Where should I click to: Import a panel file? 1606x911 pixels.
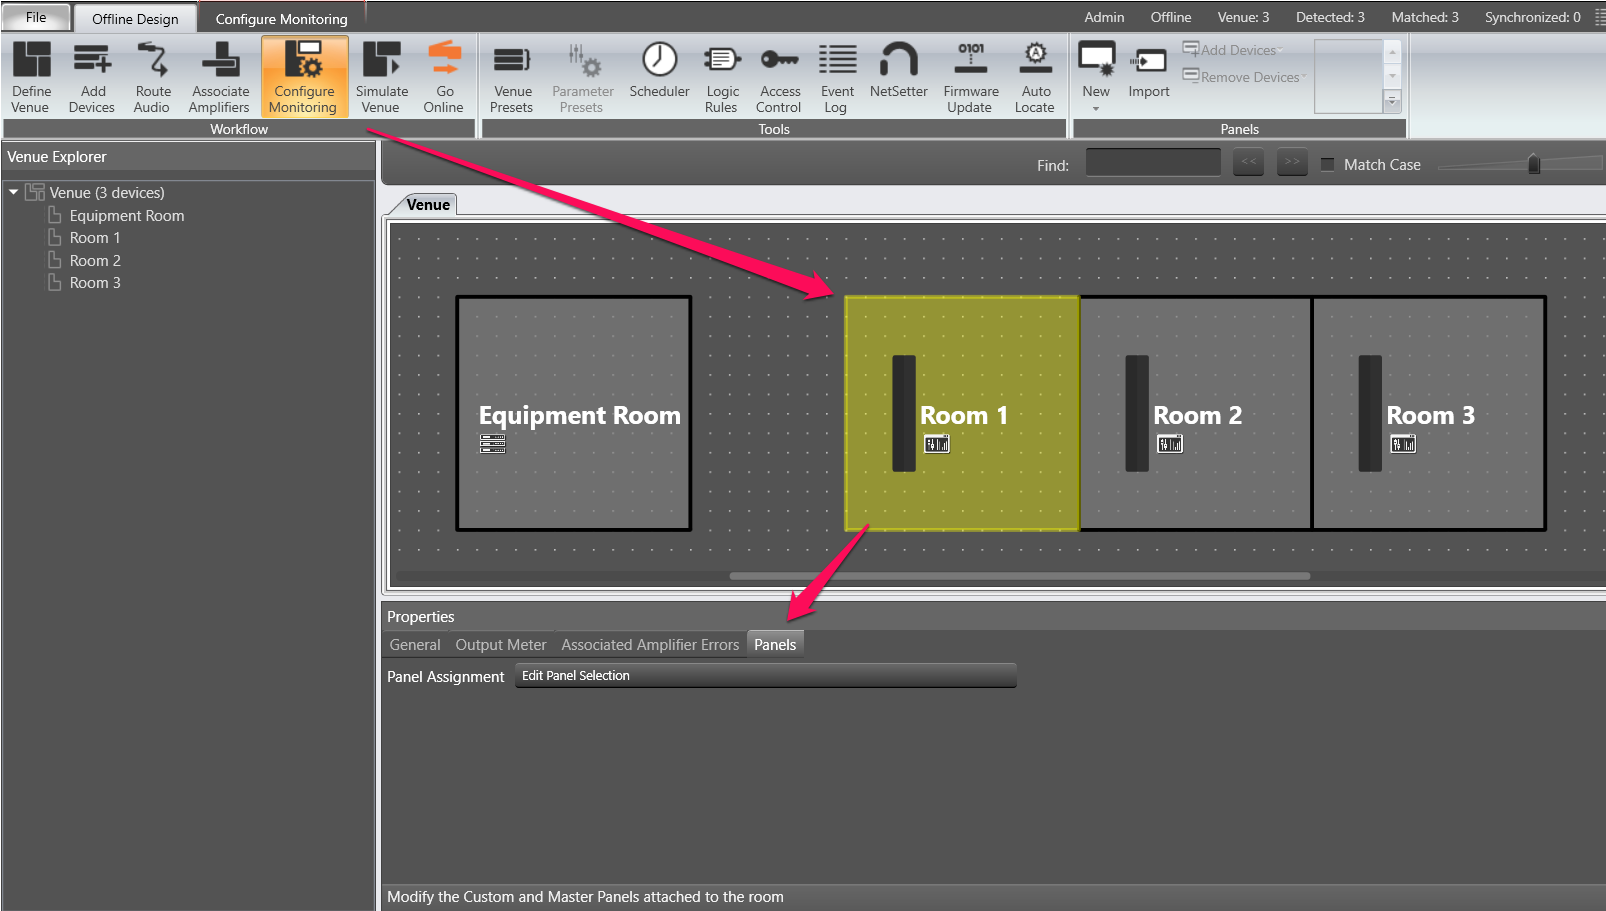point(1149,70)
